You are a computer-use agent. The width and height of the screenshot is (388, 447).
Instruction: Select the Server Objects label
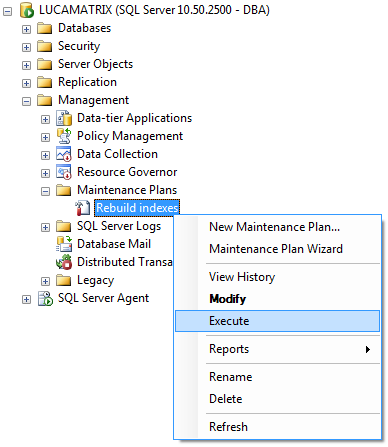[95, 64]
